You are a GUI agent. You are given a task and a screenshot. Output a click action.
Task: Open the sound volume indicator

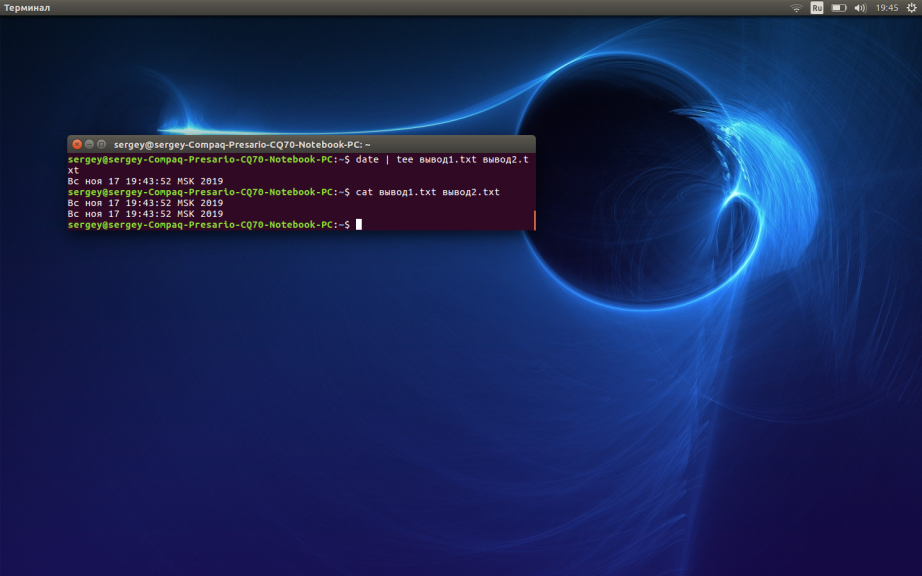pos(860,8)
